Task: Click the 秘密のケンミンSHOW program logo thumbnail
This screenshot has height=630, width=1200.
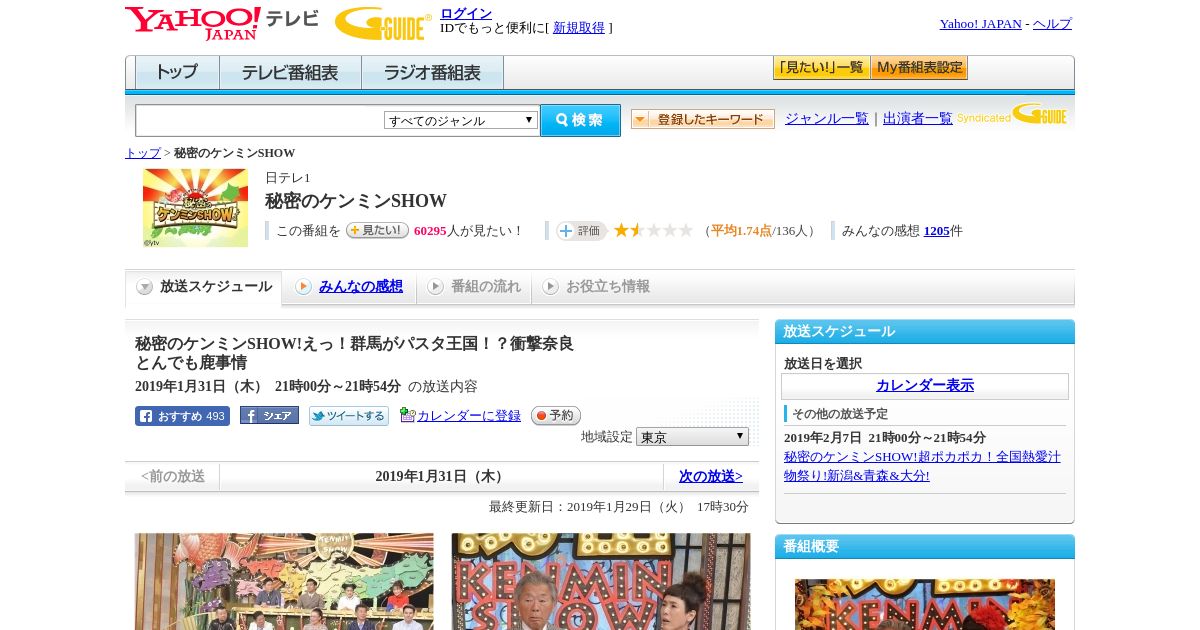Action: click(195, 207)
